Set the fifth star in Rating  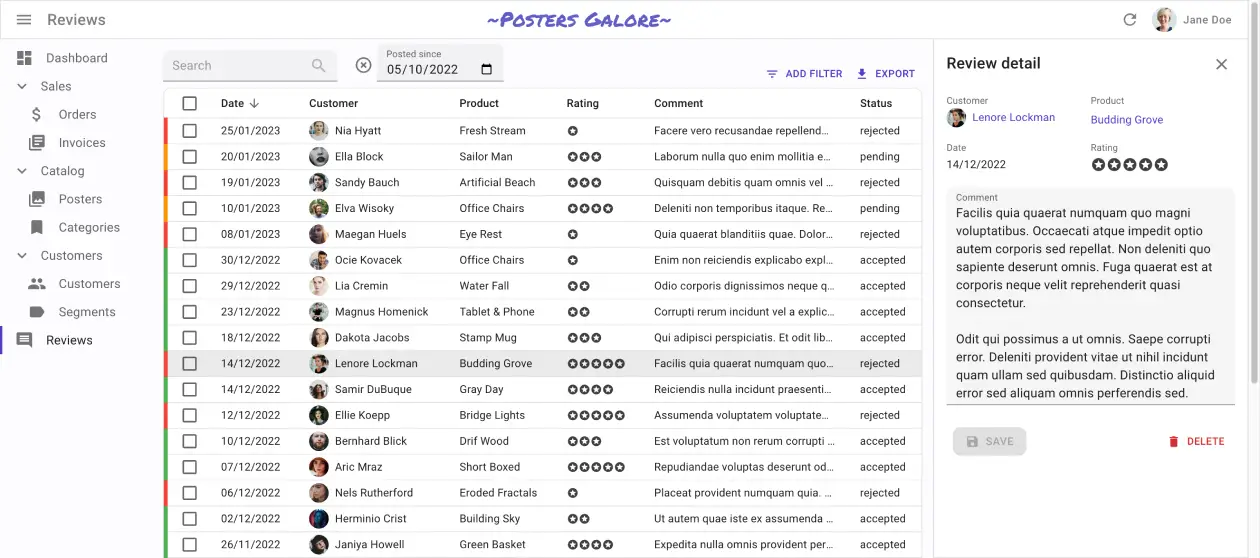click(1161, 165)
